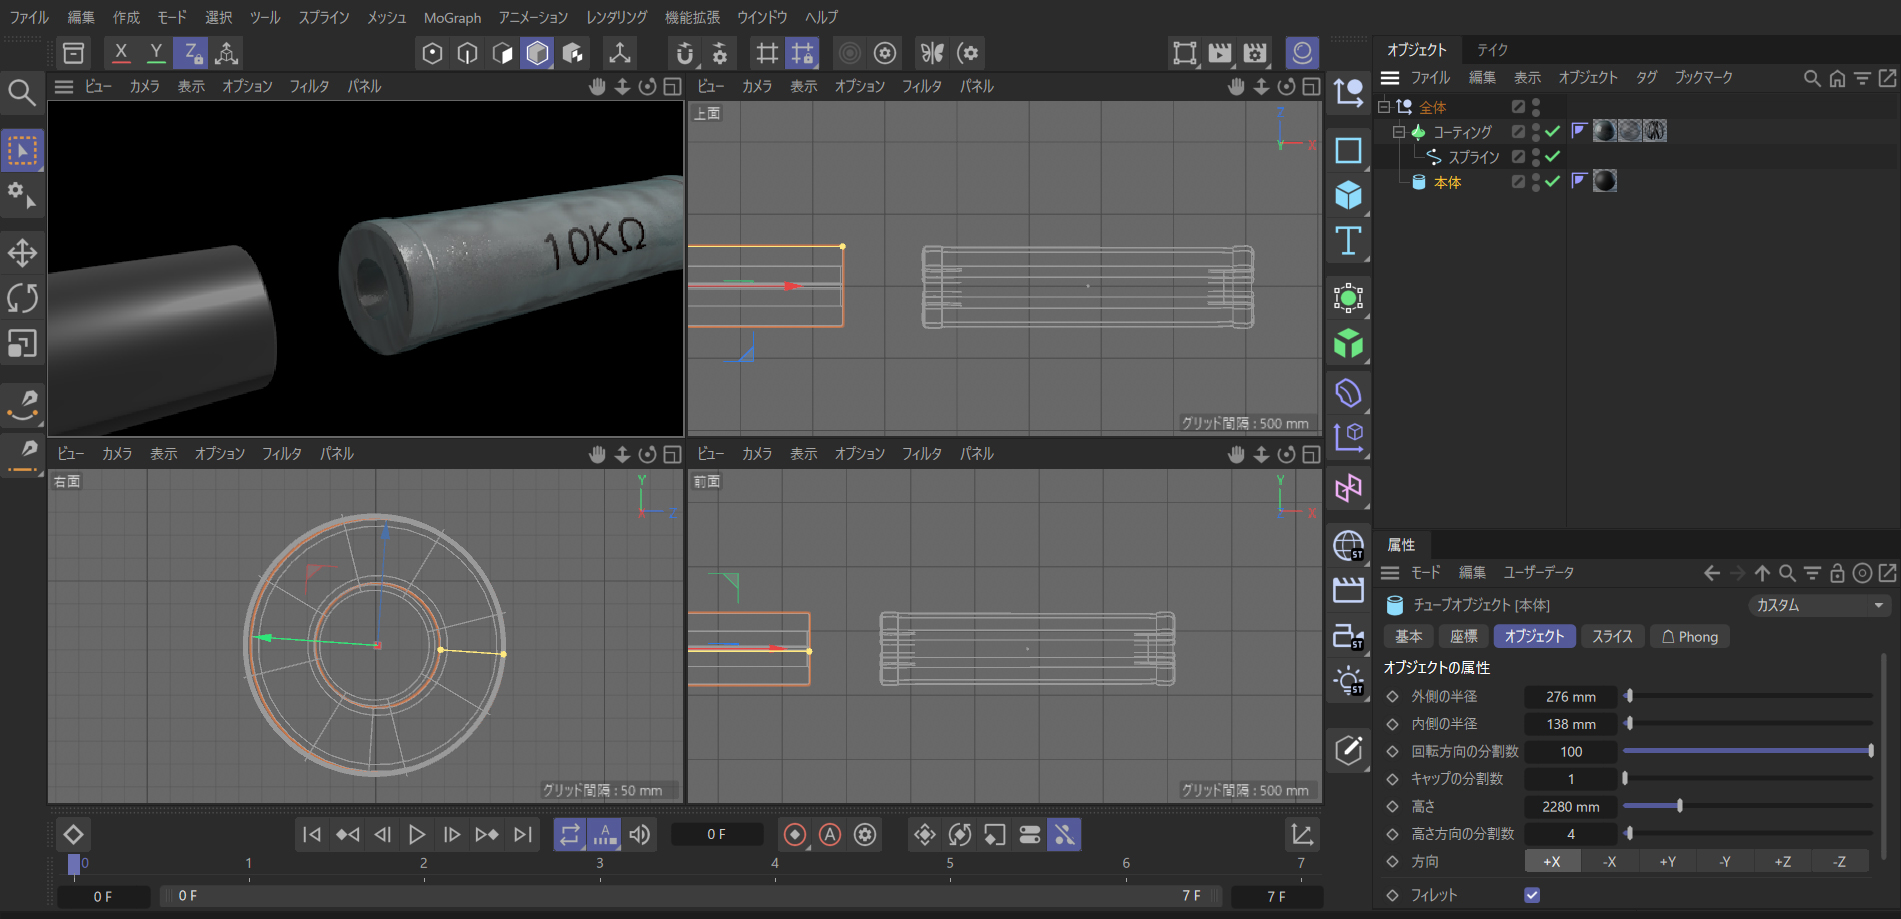Click the Text spline tool icon
Viewport: 1901px width, 919px height.
[x=1348, y=241]
